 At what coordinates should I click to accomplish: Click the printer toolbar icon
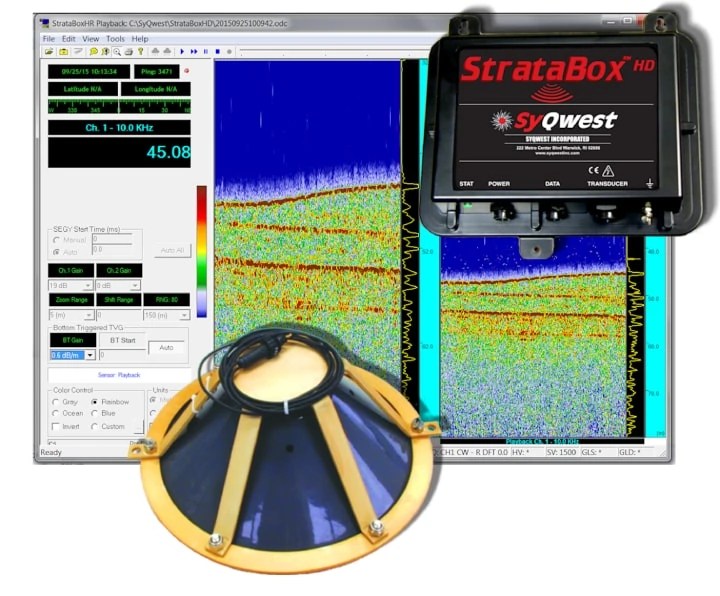[129, 52]
